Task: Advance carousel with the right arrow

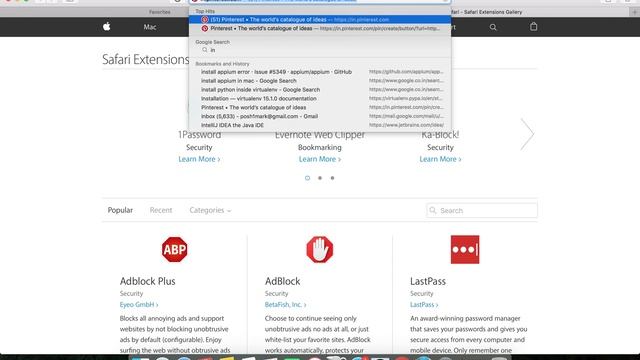Action: pyautogui.click(x=527, y=134)
